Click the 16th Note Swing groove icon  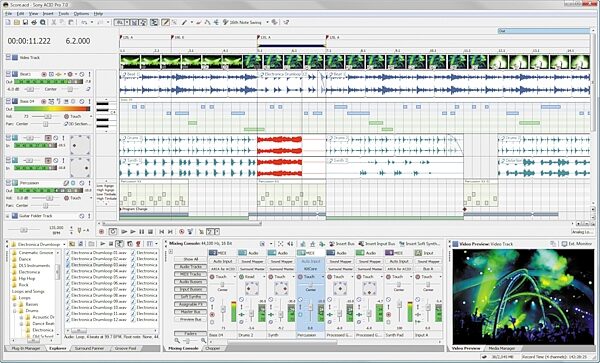click(226, 23)
